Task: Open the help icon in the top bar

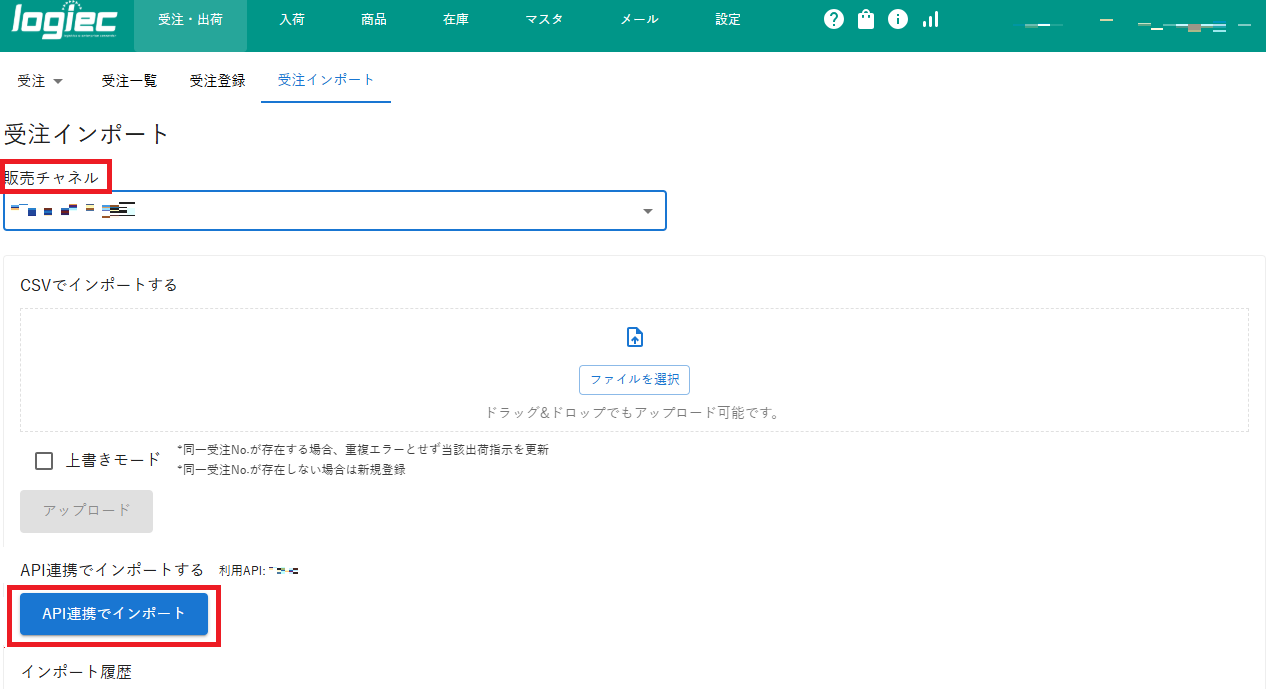Action: (x=833, y=18)
